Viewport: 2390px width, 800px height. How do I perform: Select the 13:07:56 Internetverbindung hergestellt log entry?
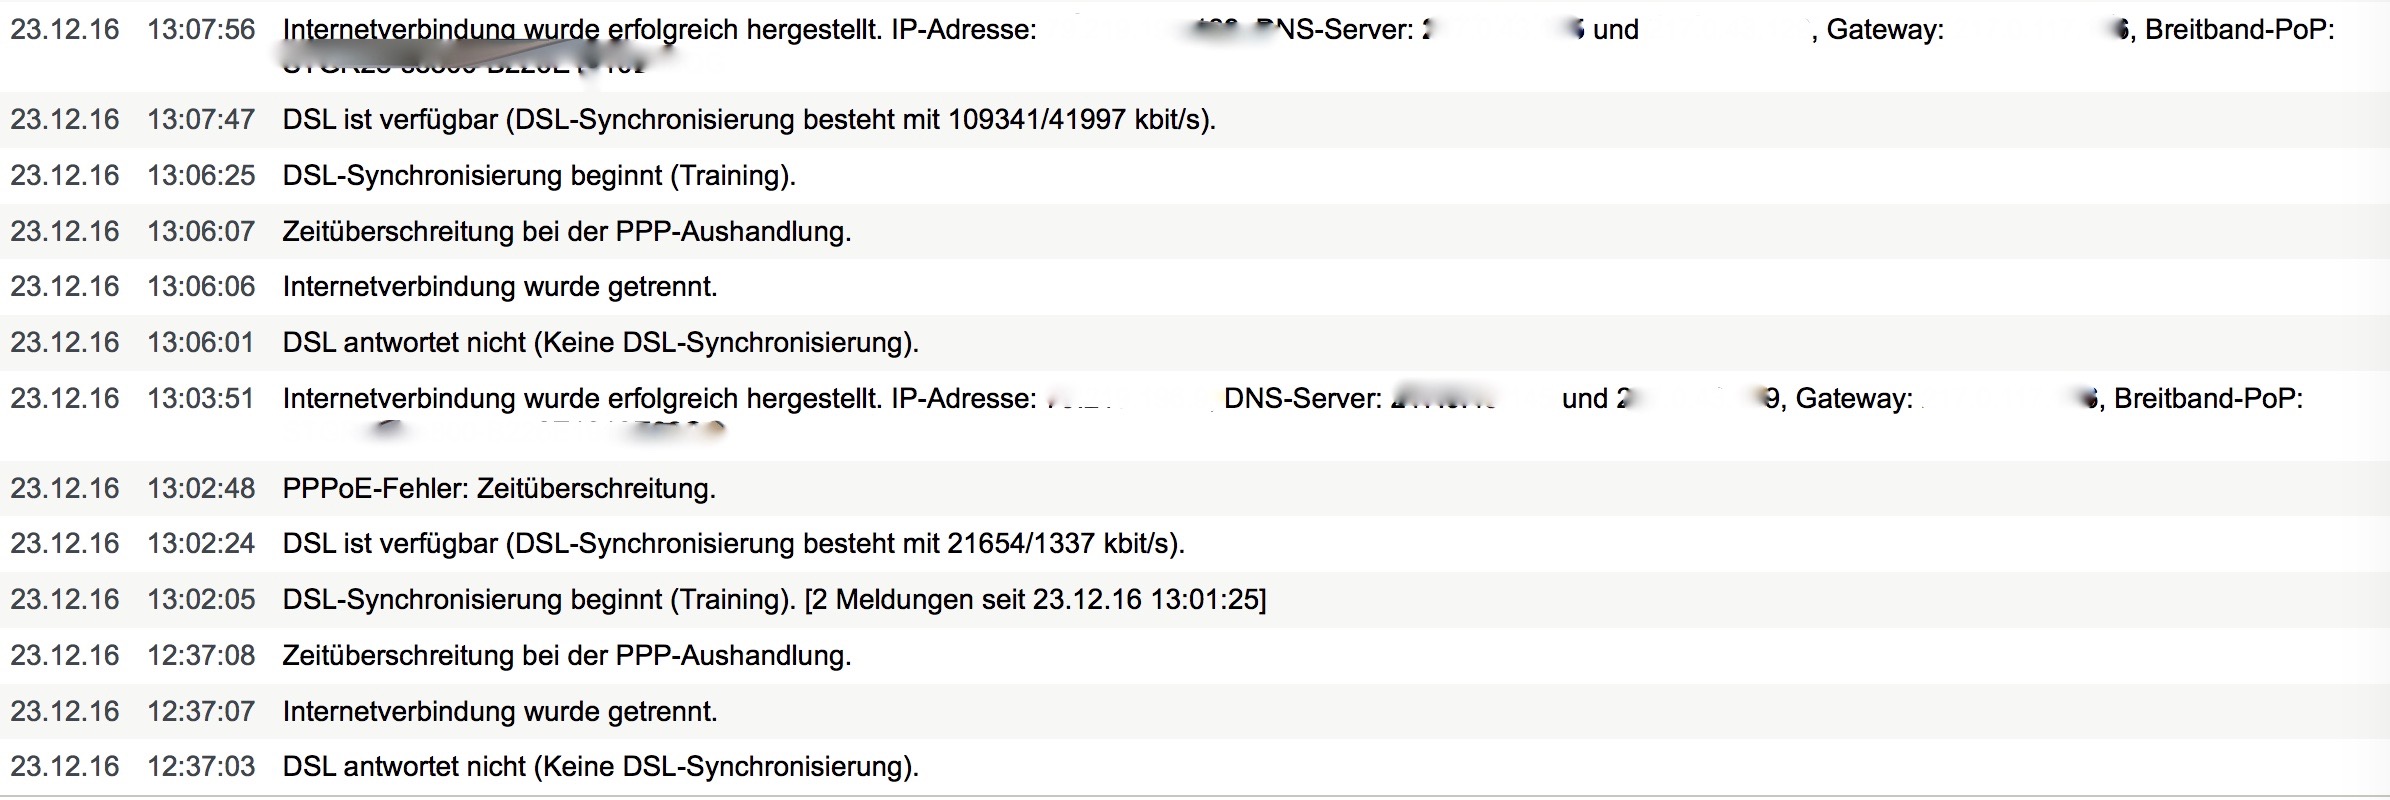pos(1195,46)
